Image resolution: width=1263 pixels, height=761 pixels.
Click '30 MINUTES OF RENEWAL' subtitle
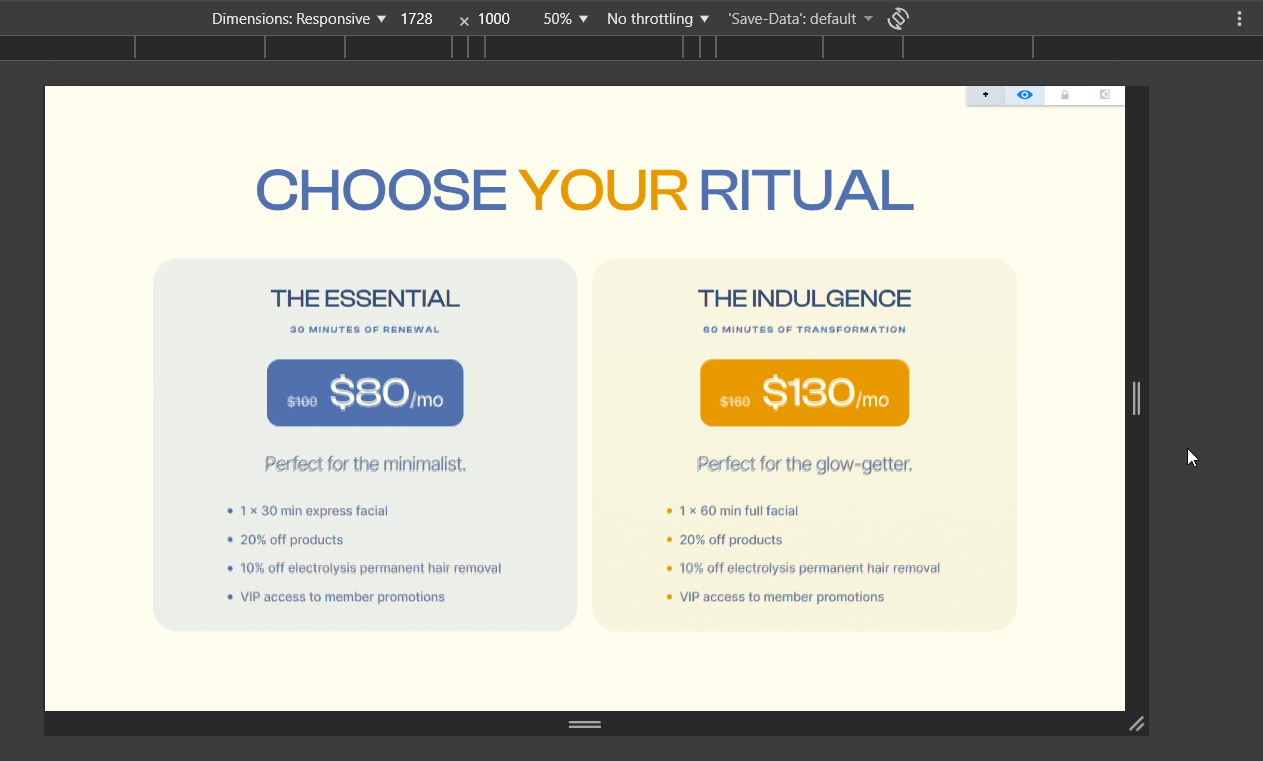coord(365,329)
